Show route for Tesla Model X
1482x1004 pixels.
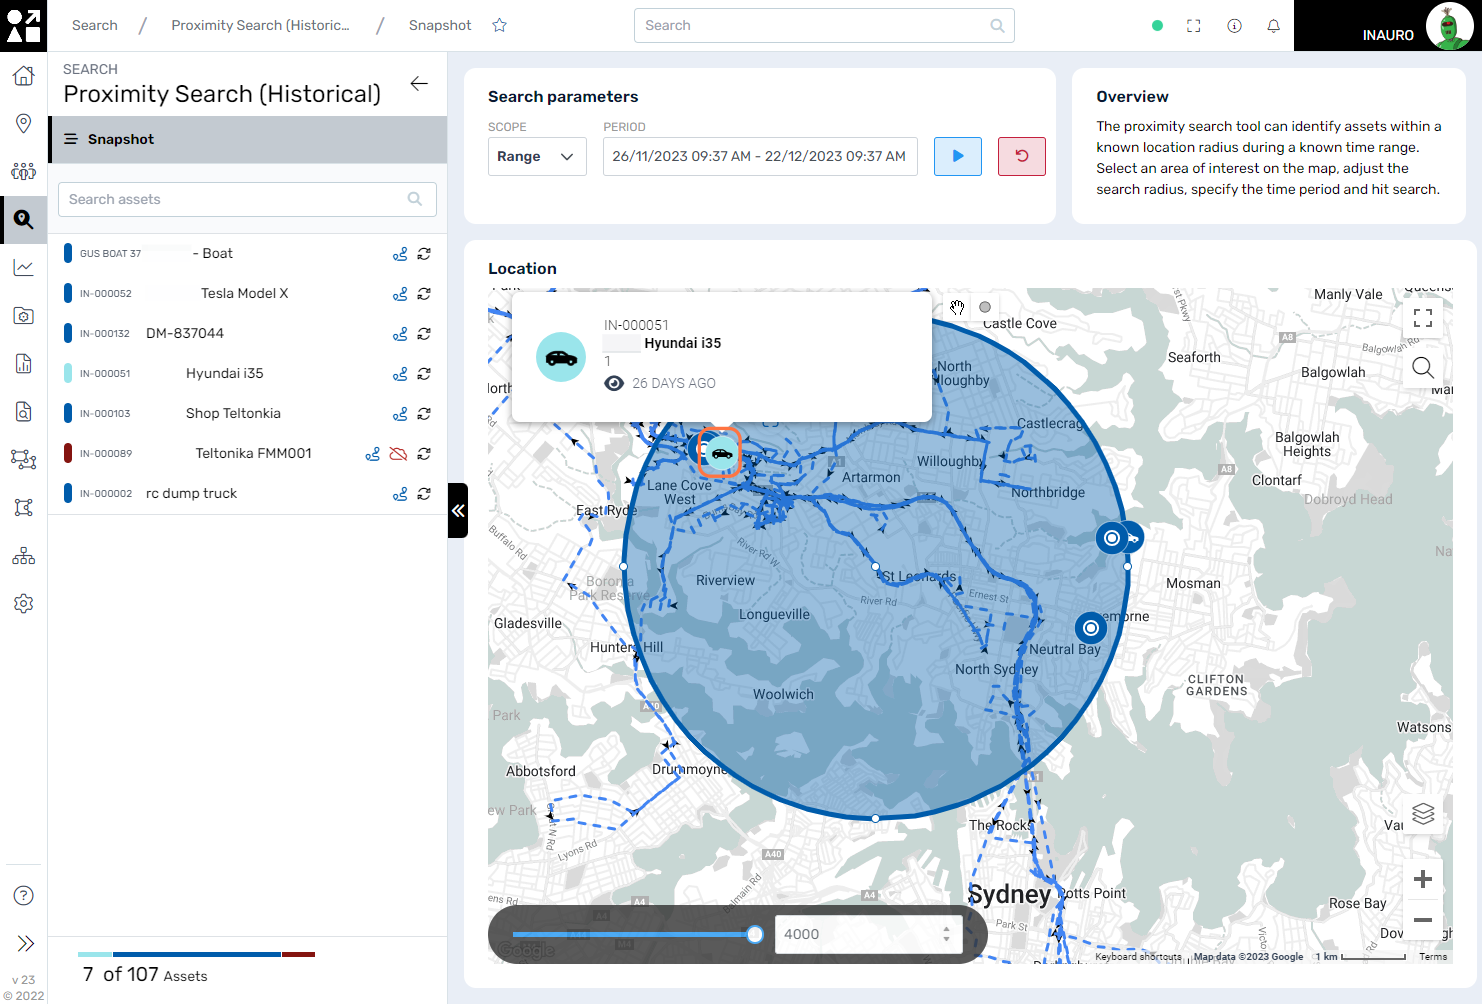[x=400, y=294]
